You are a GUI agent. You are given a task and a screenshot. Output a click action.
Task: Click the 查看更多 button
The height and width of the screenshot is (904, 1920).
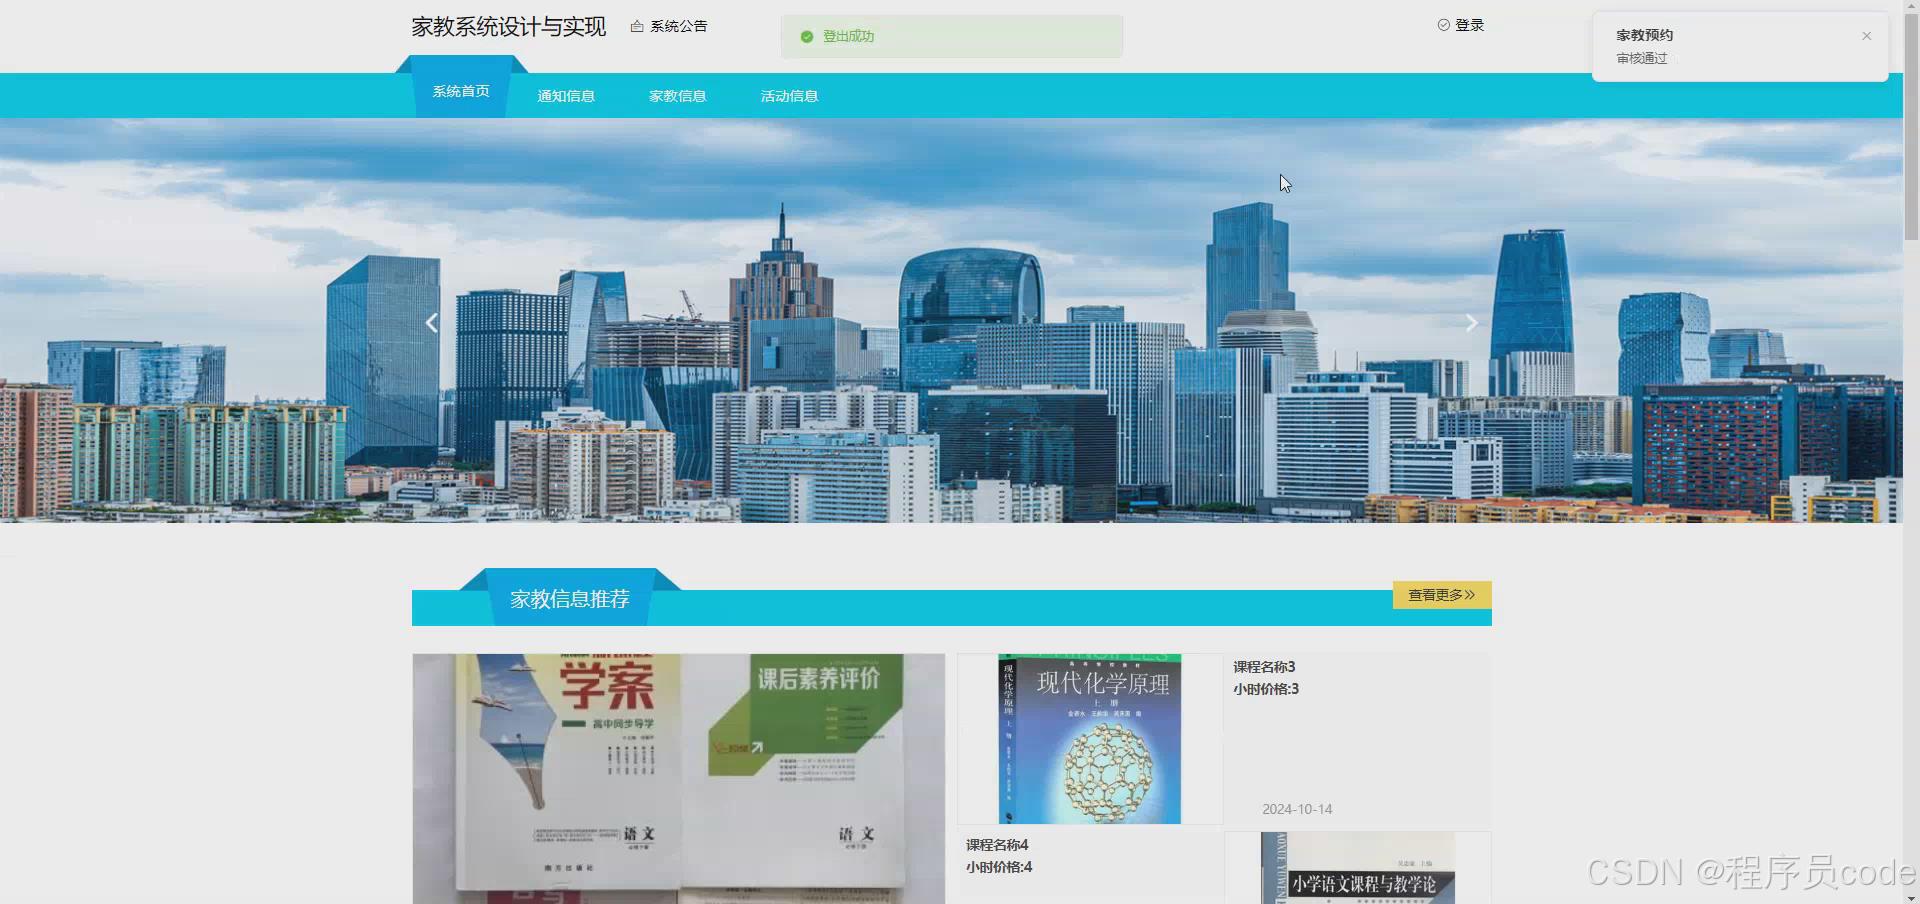(1441, 594)
